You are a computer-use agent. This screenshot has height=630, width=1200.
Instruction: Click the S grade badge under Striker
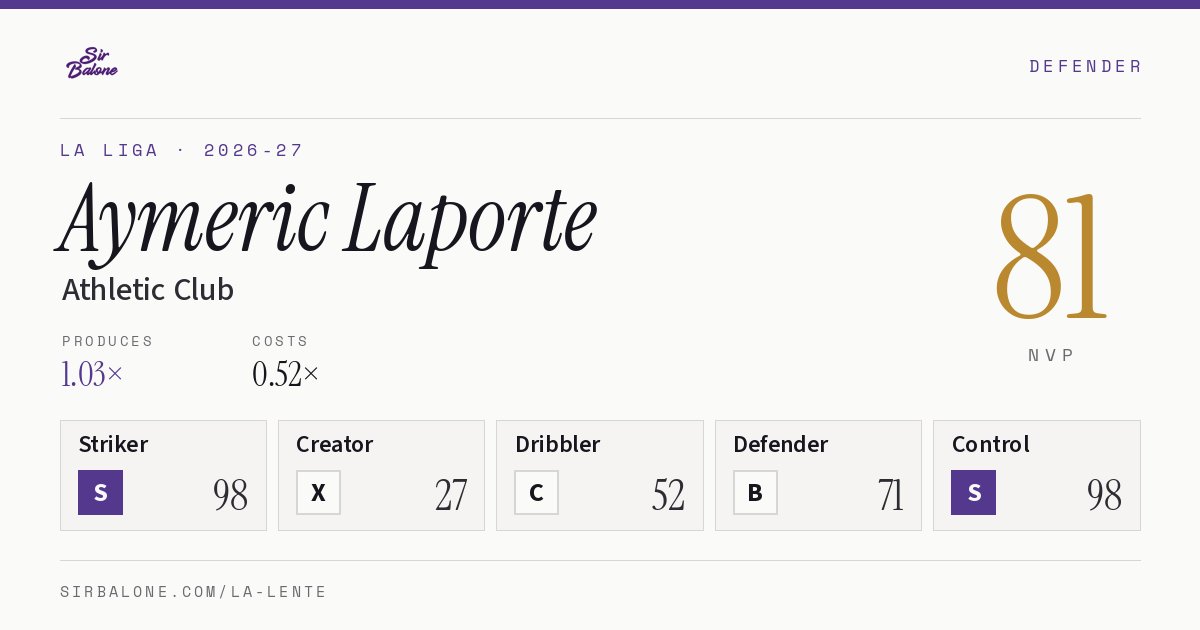click(x=100, y=492)
